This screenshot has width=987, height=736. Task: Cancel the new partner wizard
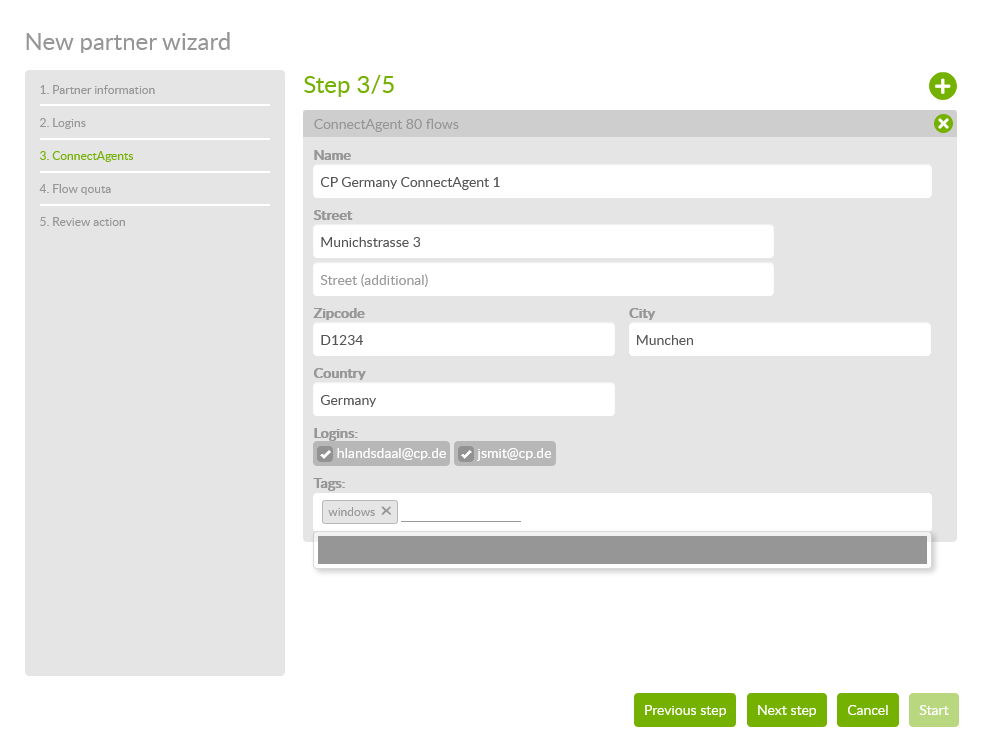(x=867, y=710)
